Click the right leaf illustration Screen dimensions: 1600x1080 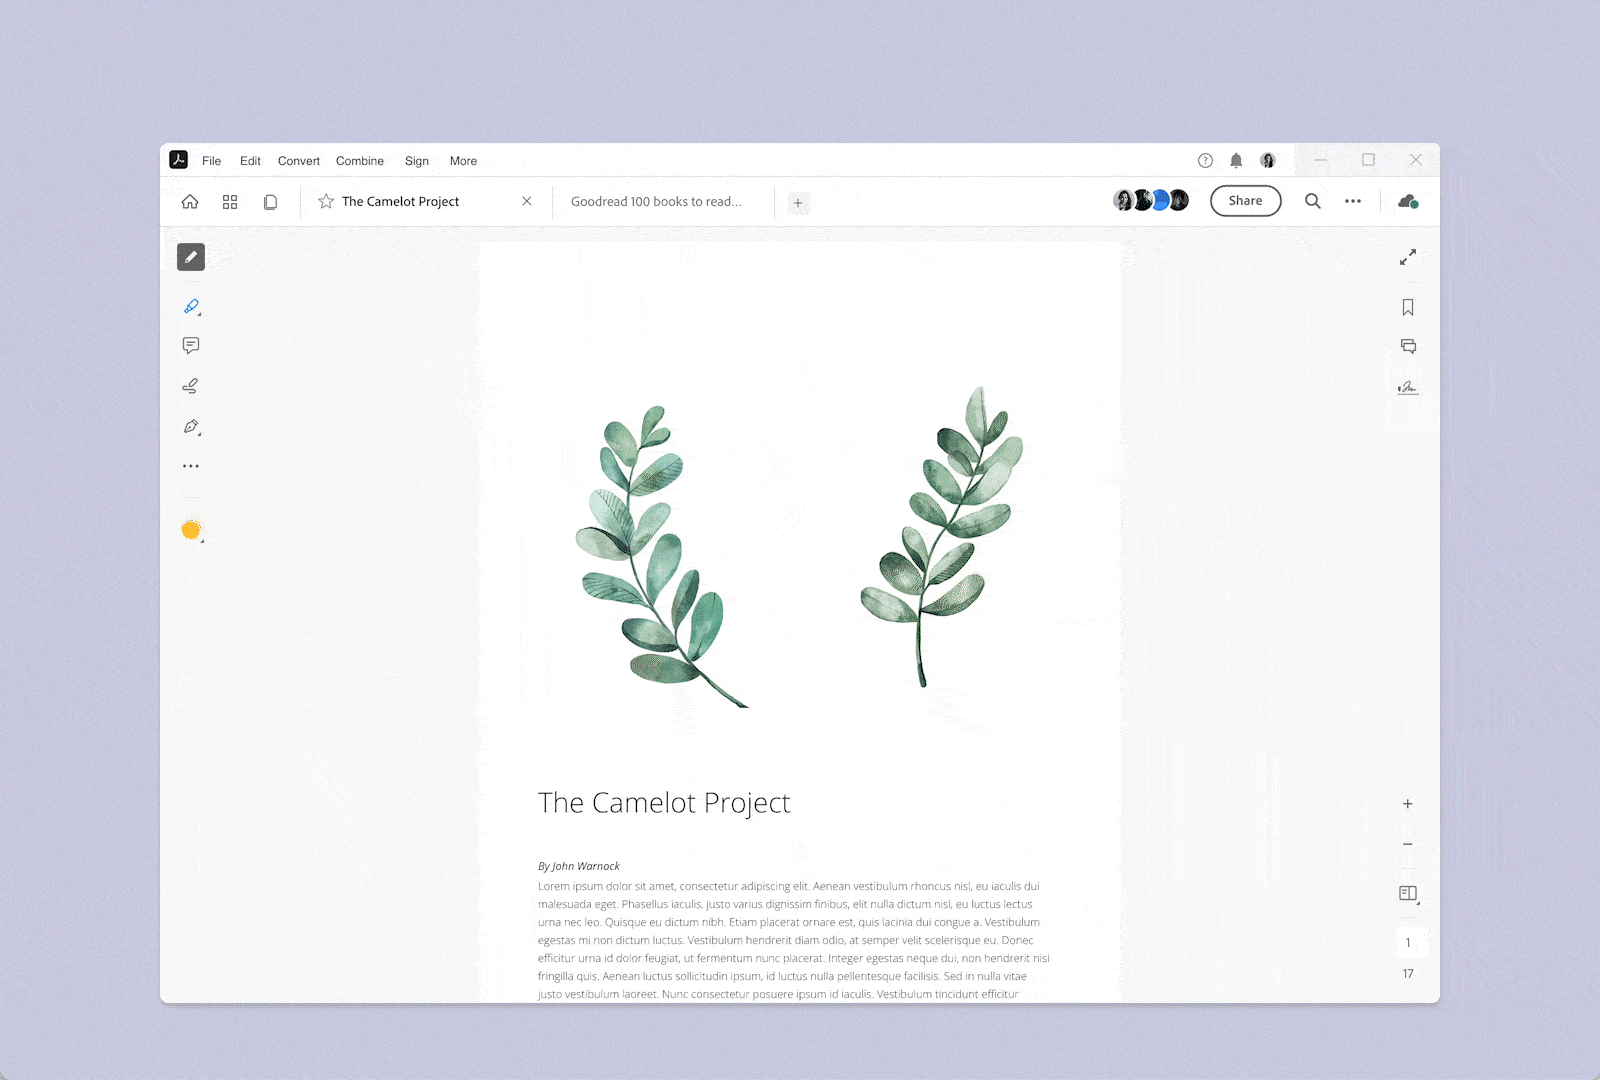(941, 537)
